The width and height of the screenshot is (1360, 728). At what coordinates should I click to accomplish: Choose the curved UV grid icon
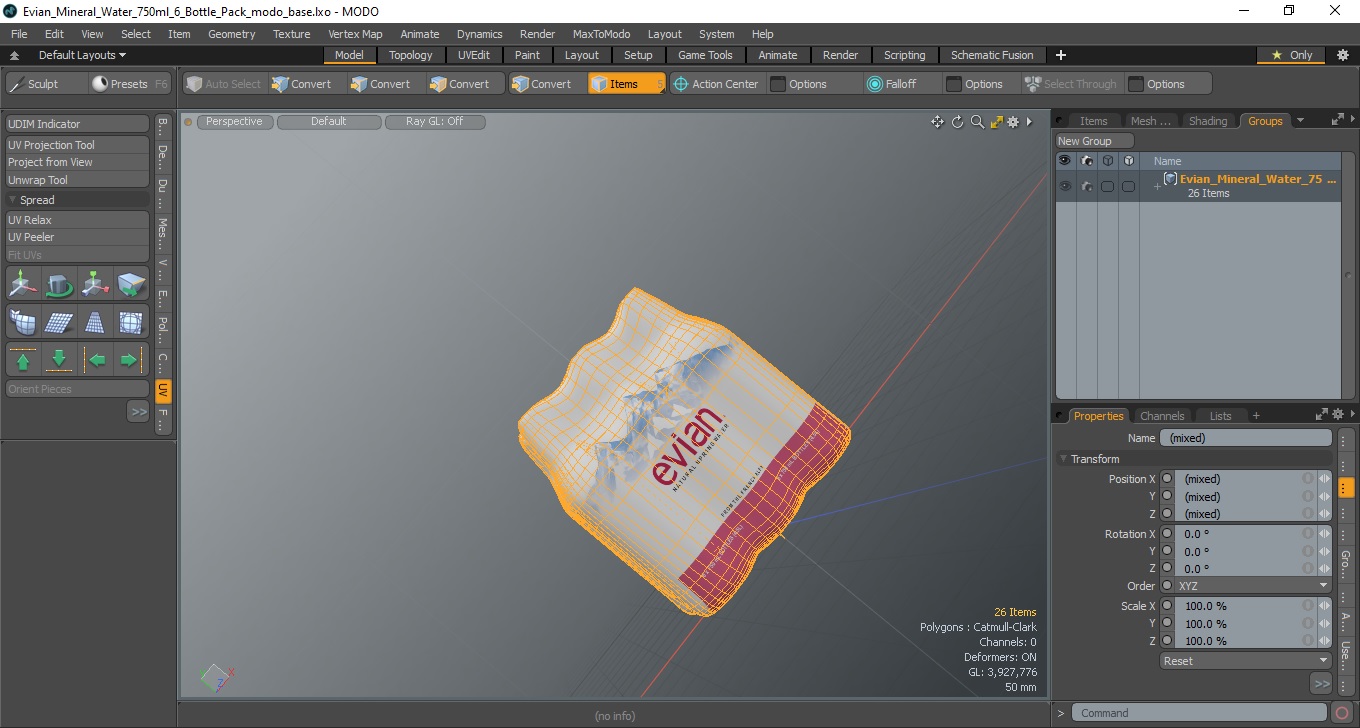[x=24, y=322]
